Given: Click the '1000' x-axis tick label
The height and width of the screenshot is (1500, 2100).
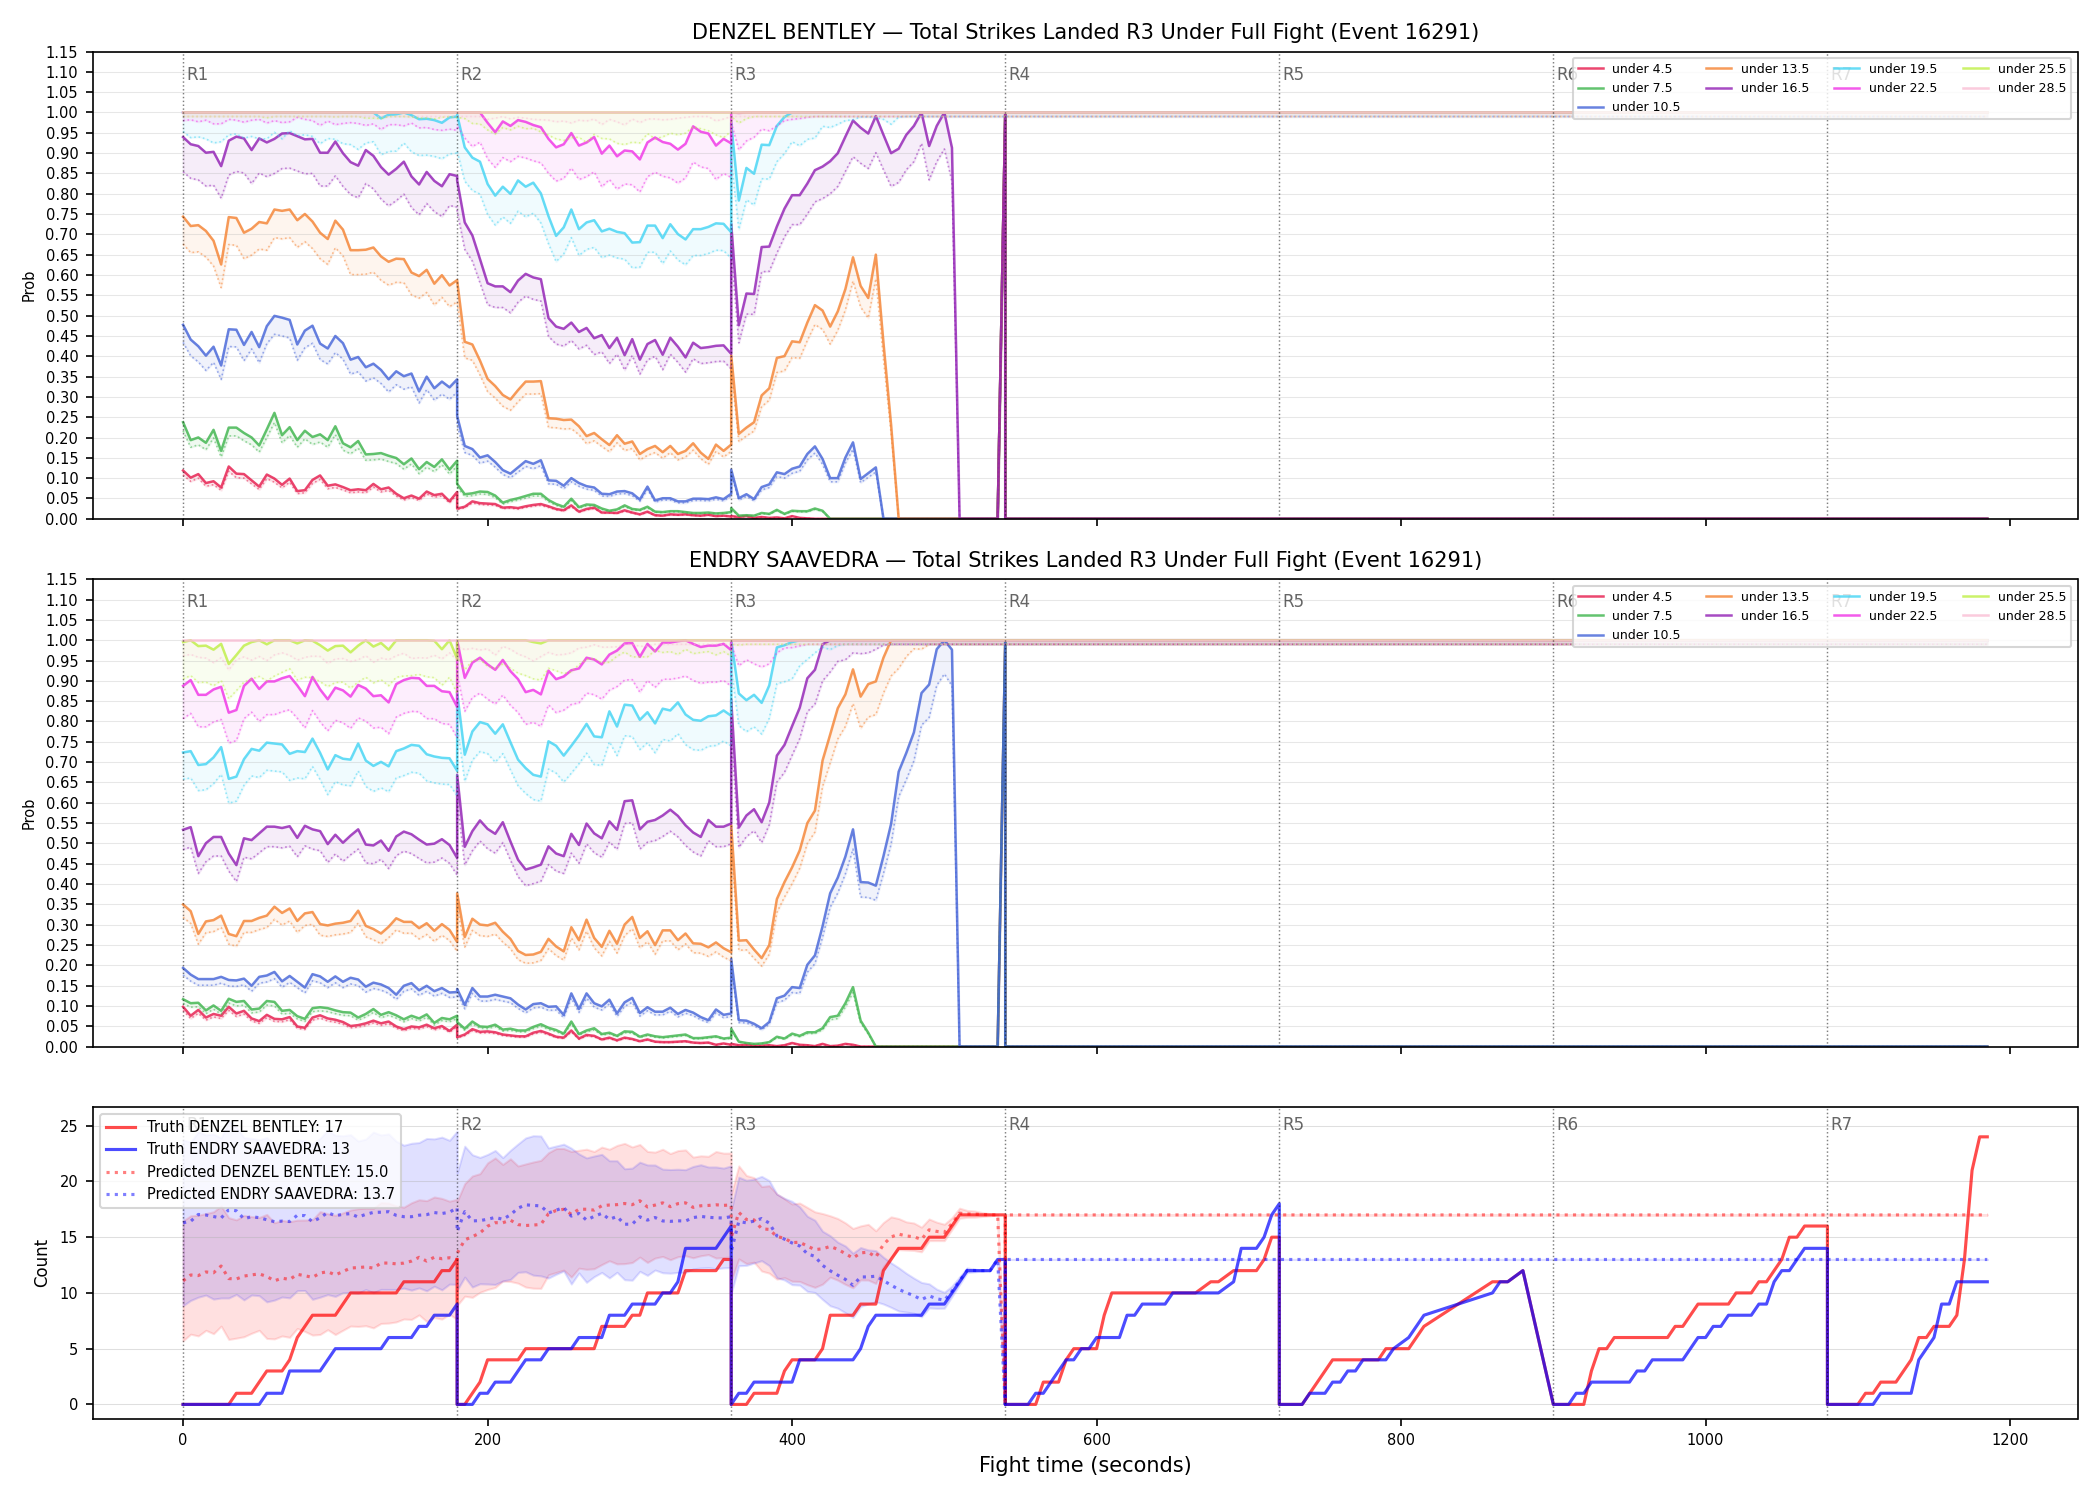Looking at the screenshot, I should click(x=1705, y=1440).
